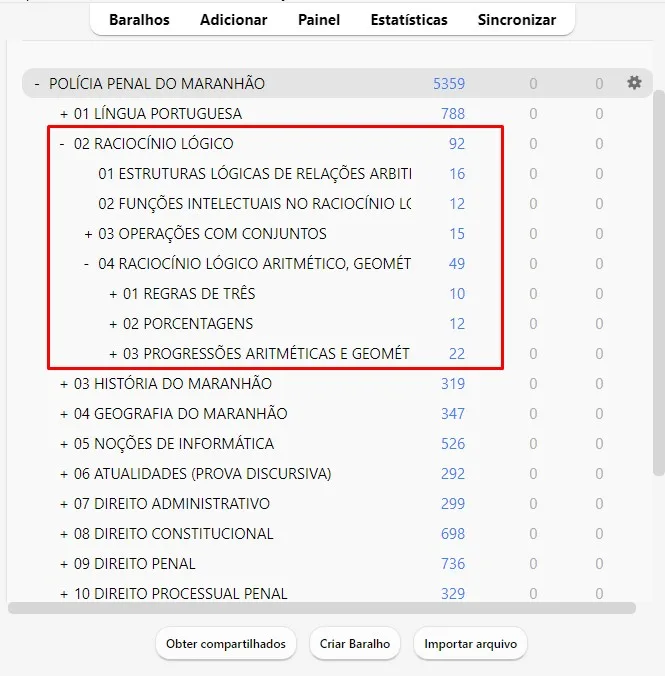Open the 03 HISTÓRIA DO MARANHÃO deck name

point(173,384)
